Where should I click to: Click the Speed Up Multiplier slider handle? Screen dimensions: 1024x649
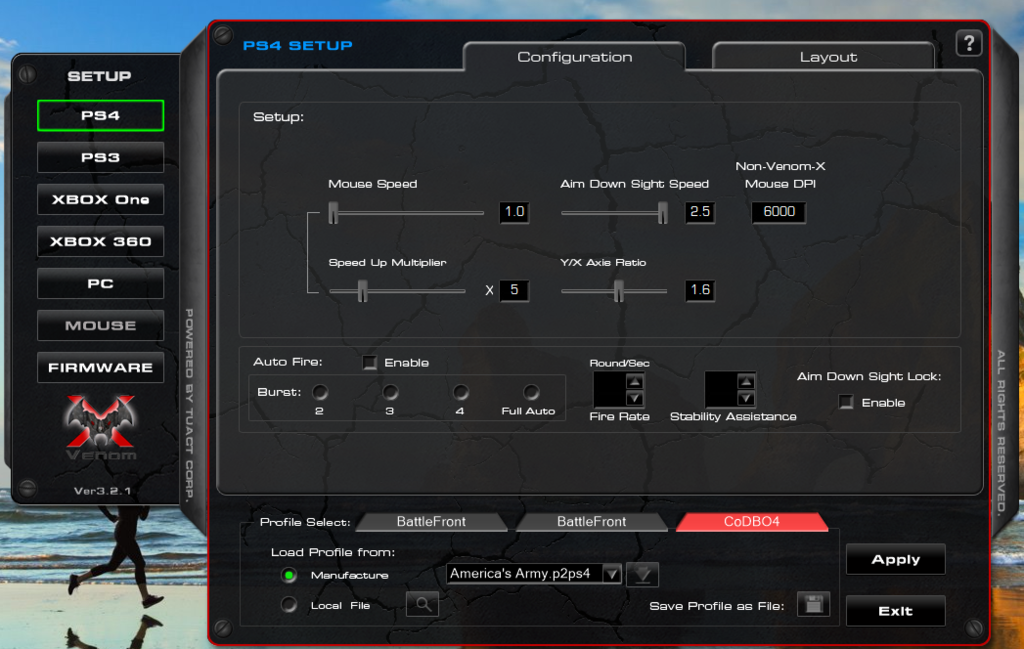click(362, 291)
